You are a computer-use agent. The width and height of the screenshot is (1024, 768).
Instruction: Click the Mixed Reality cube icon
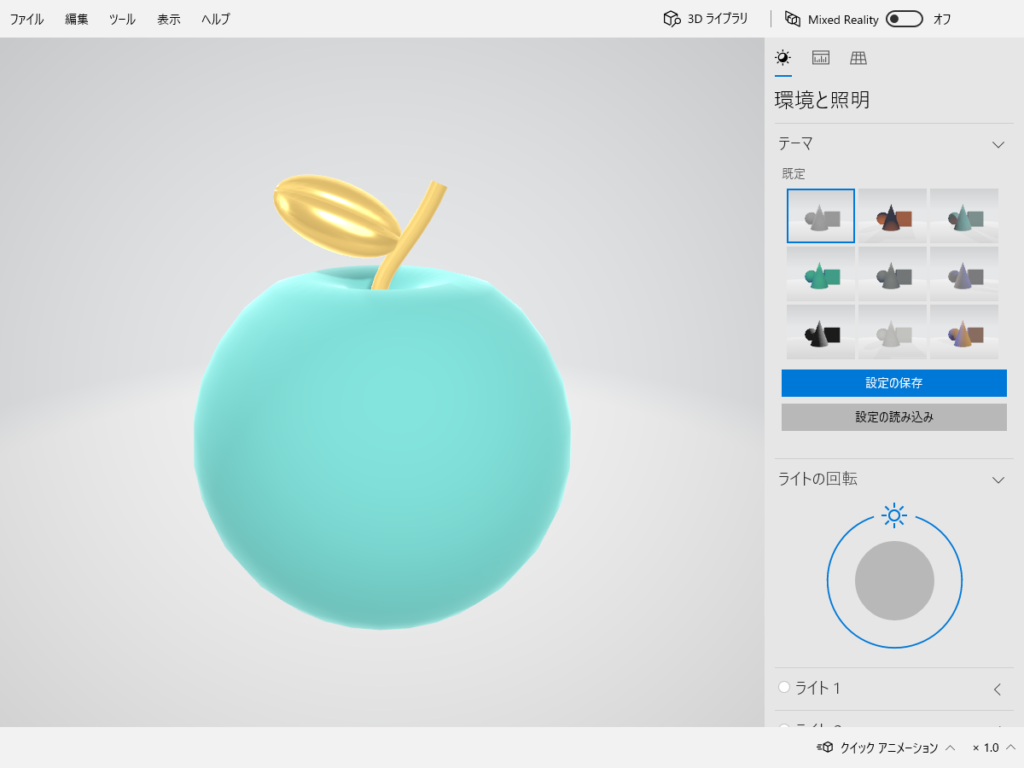(x=793, y=19)
